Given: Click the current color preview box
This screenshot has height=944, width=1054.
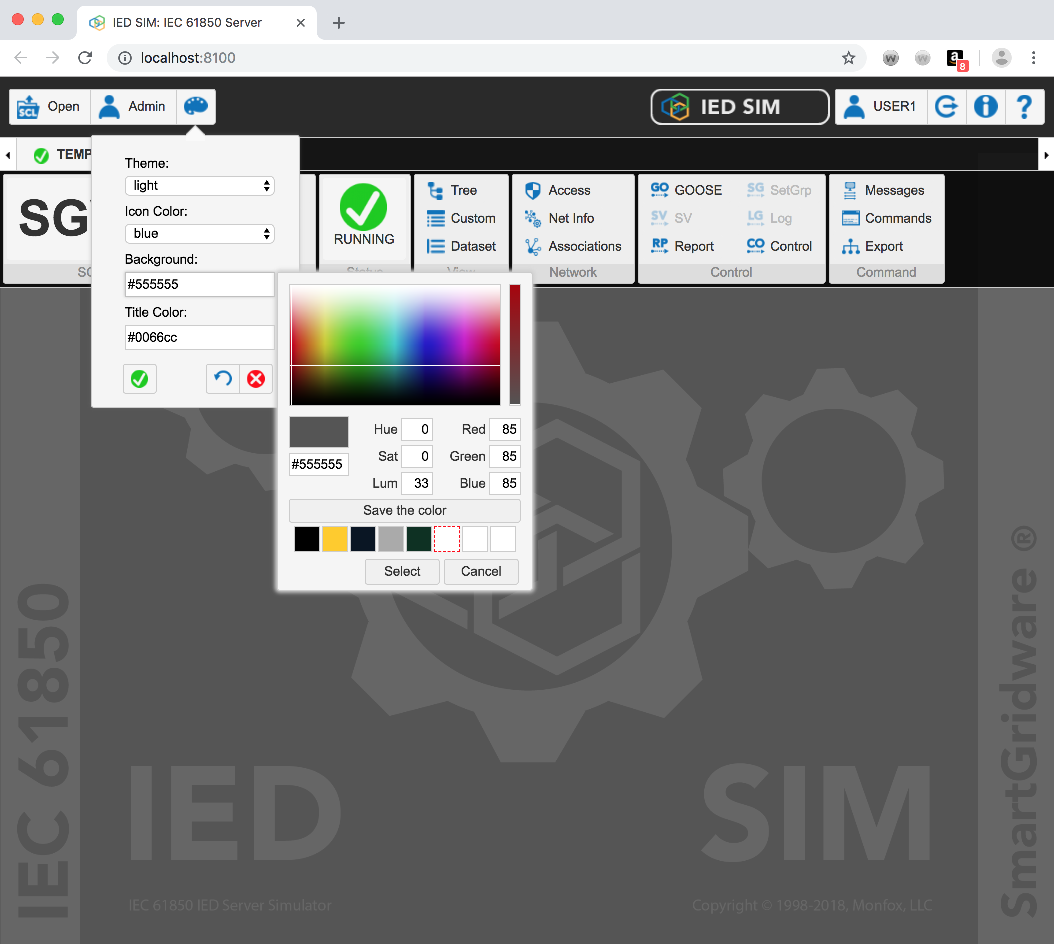Looking at the screenshot, I should [x=319, y=432].
